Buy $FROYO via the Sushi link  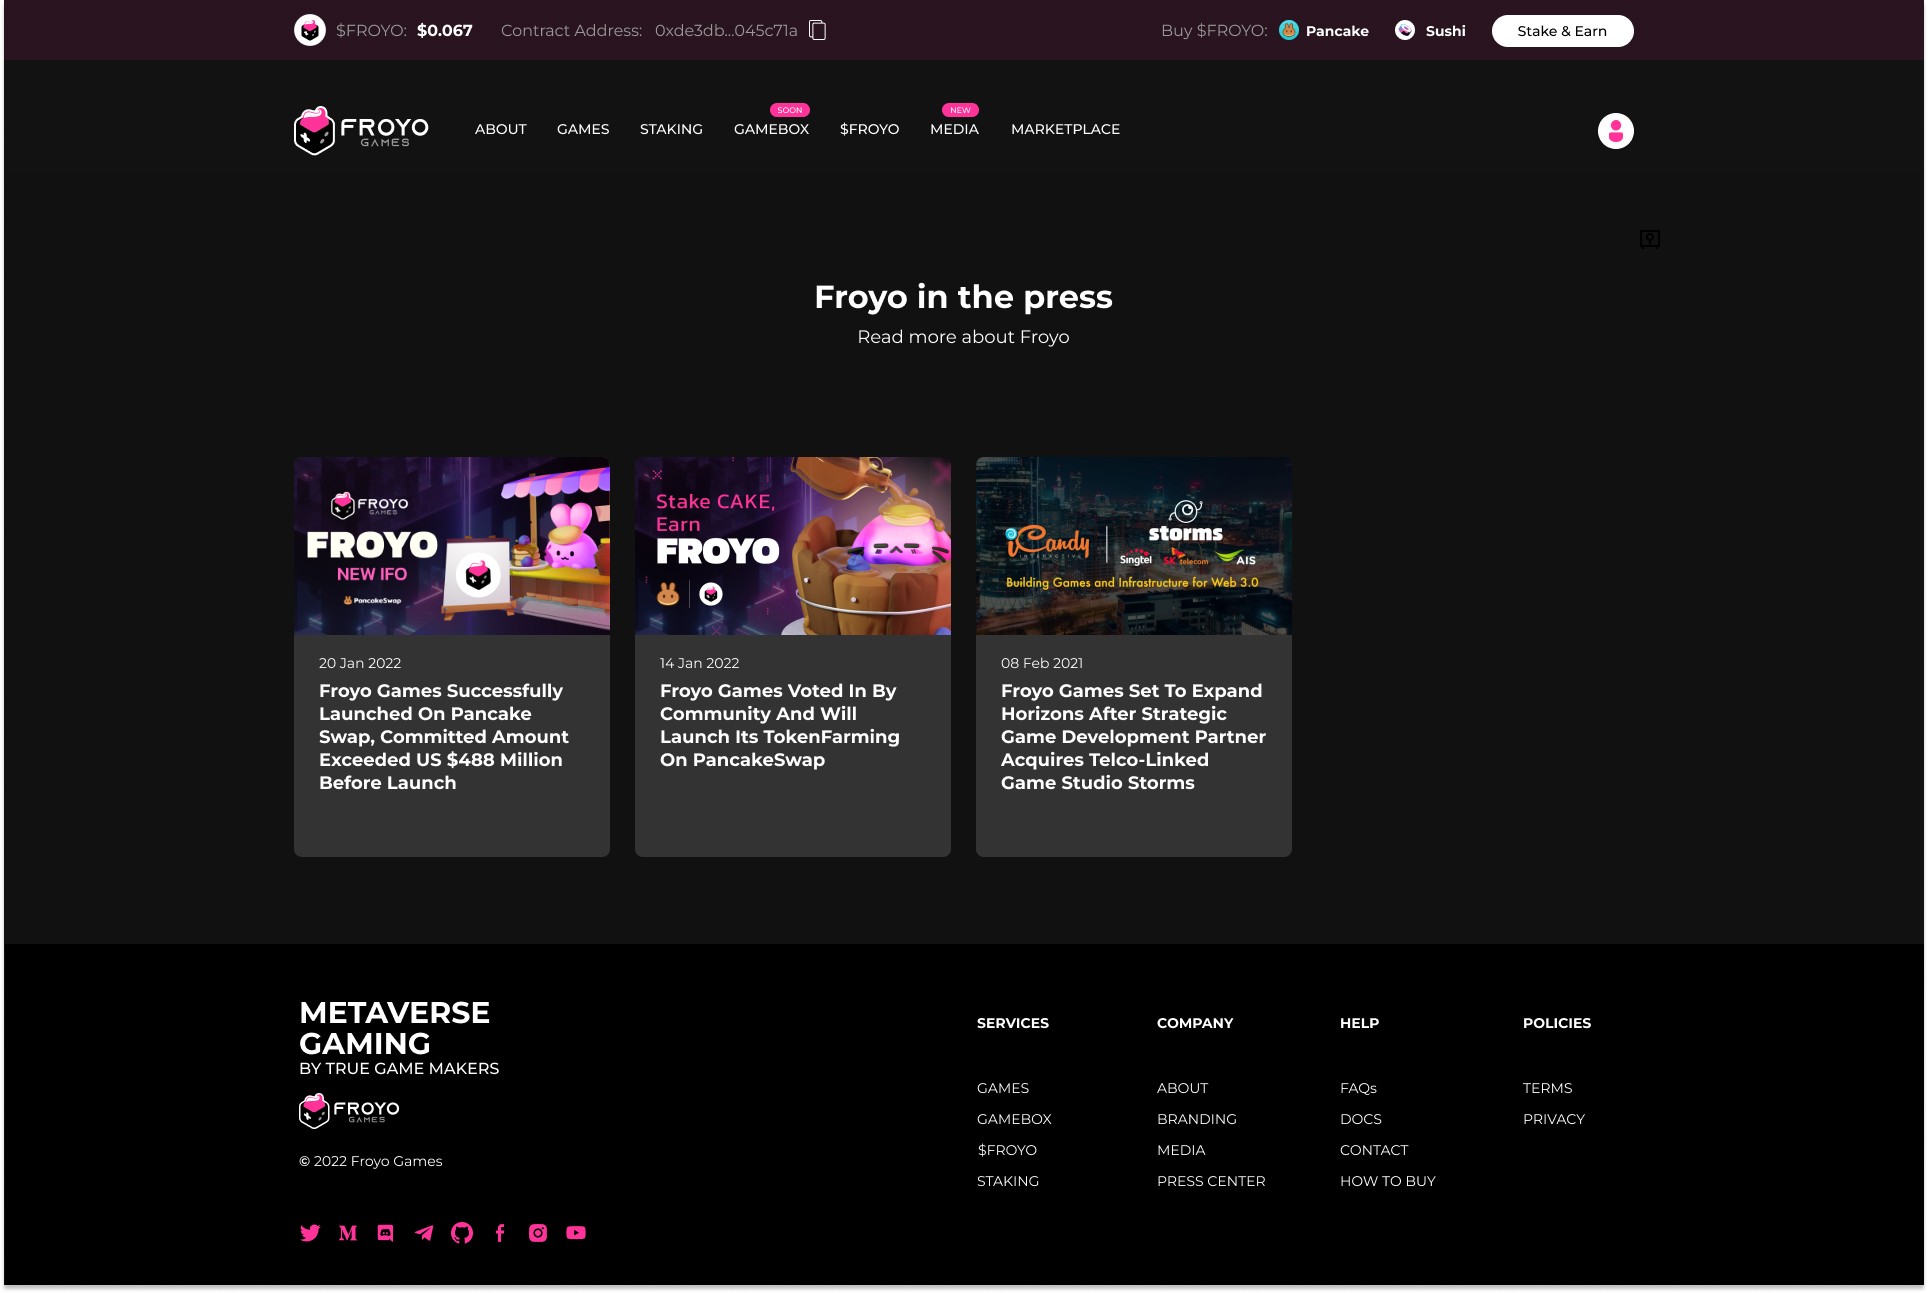click(x=1431, y=31)
